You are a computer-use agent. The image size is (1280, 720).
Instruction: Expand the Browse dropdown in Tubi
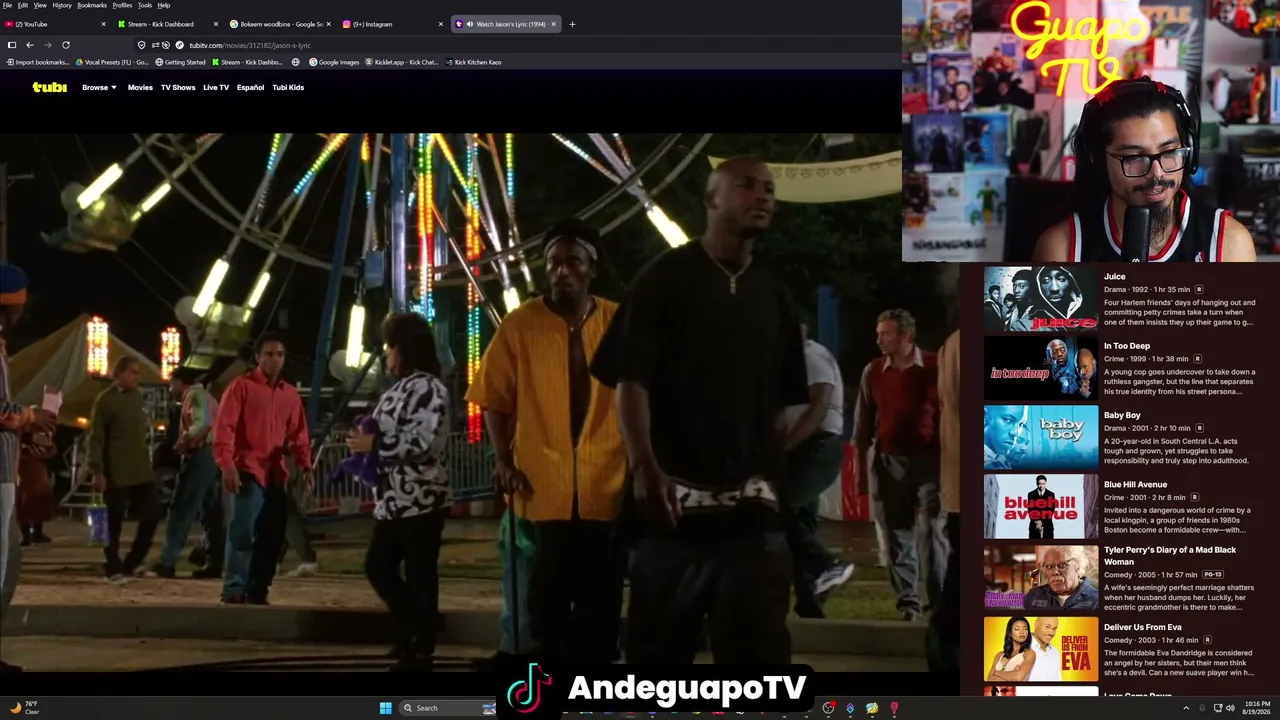(x=99, y=87)
